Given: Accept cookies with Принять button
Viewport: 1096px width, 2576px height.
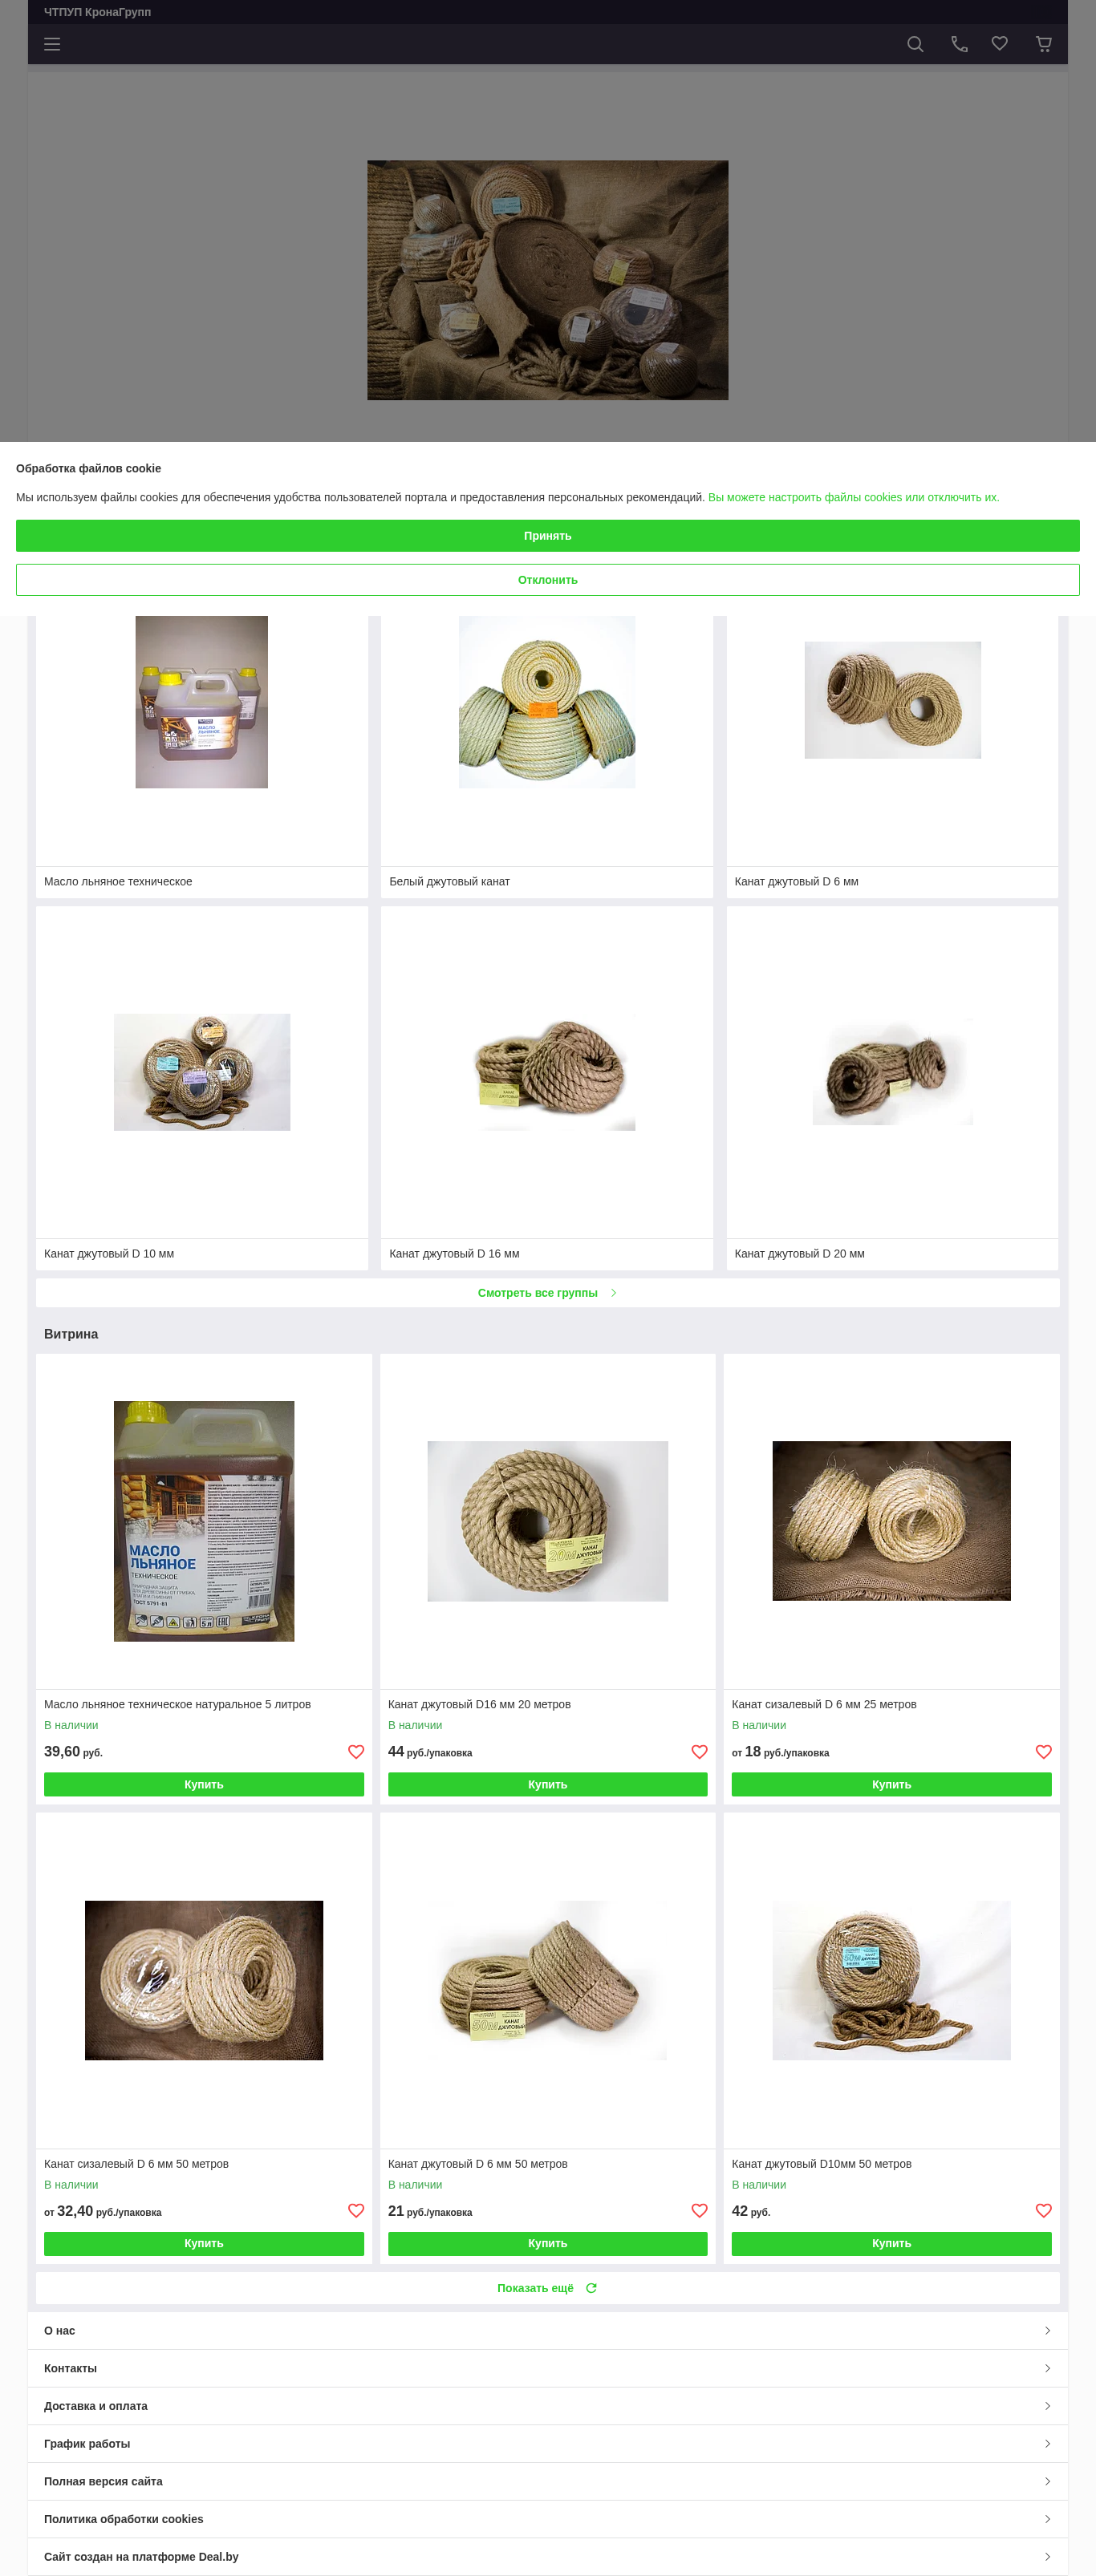Looking at the screenshot, I should point(548,536).
